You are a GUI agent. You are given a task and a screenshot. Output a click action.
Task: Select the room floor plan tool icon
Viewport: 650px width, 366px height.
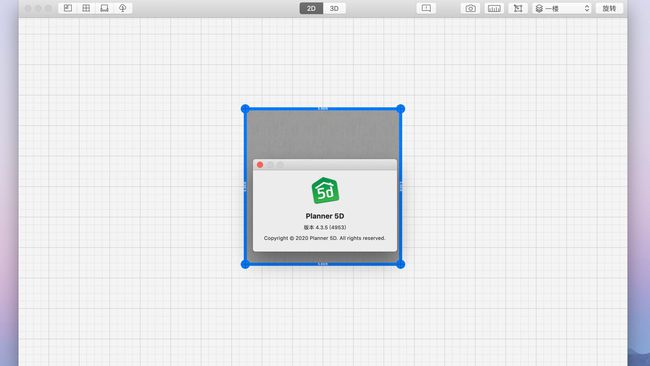tap(68, 8)
